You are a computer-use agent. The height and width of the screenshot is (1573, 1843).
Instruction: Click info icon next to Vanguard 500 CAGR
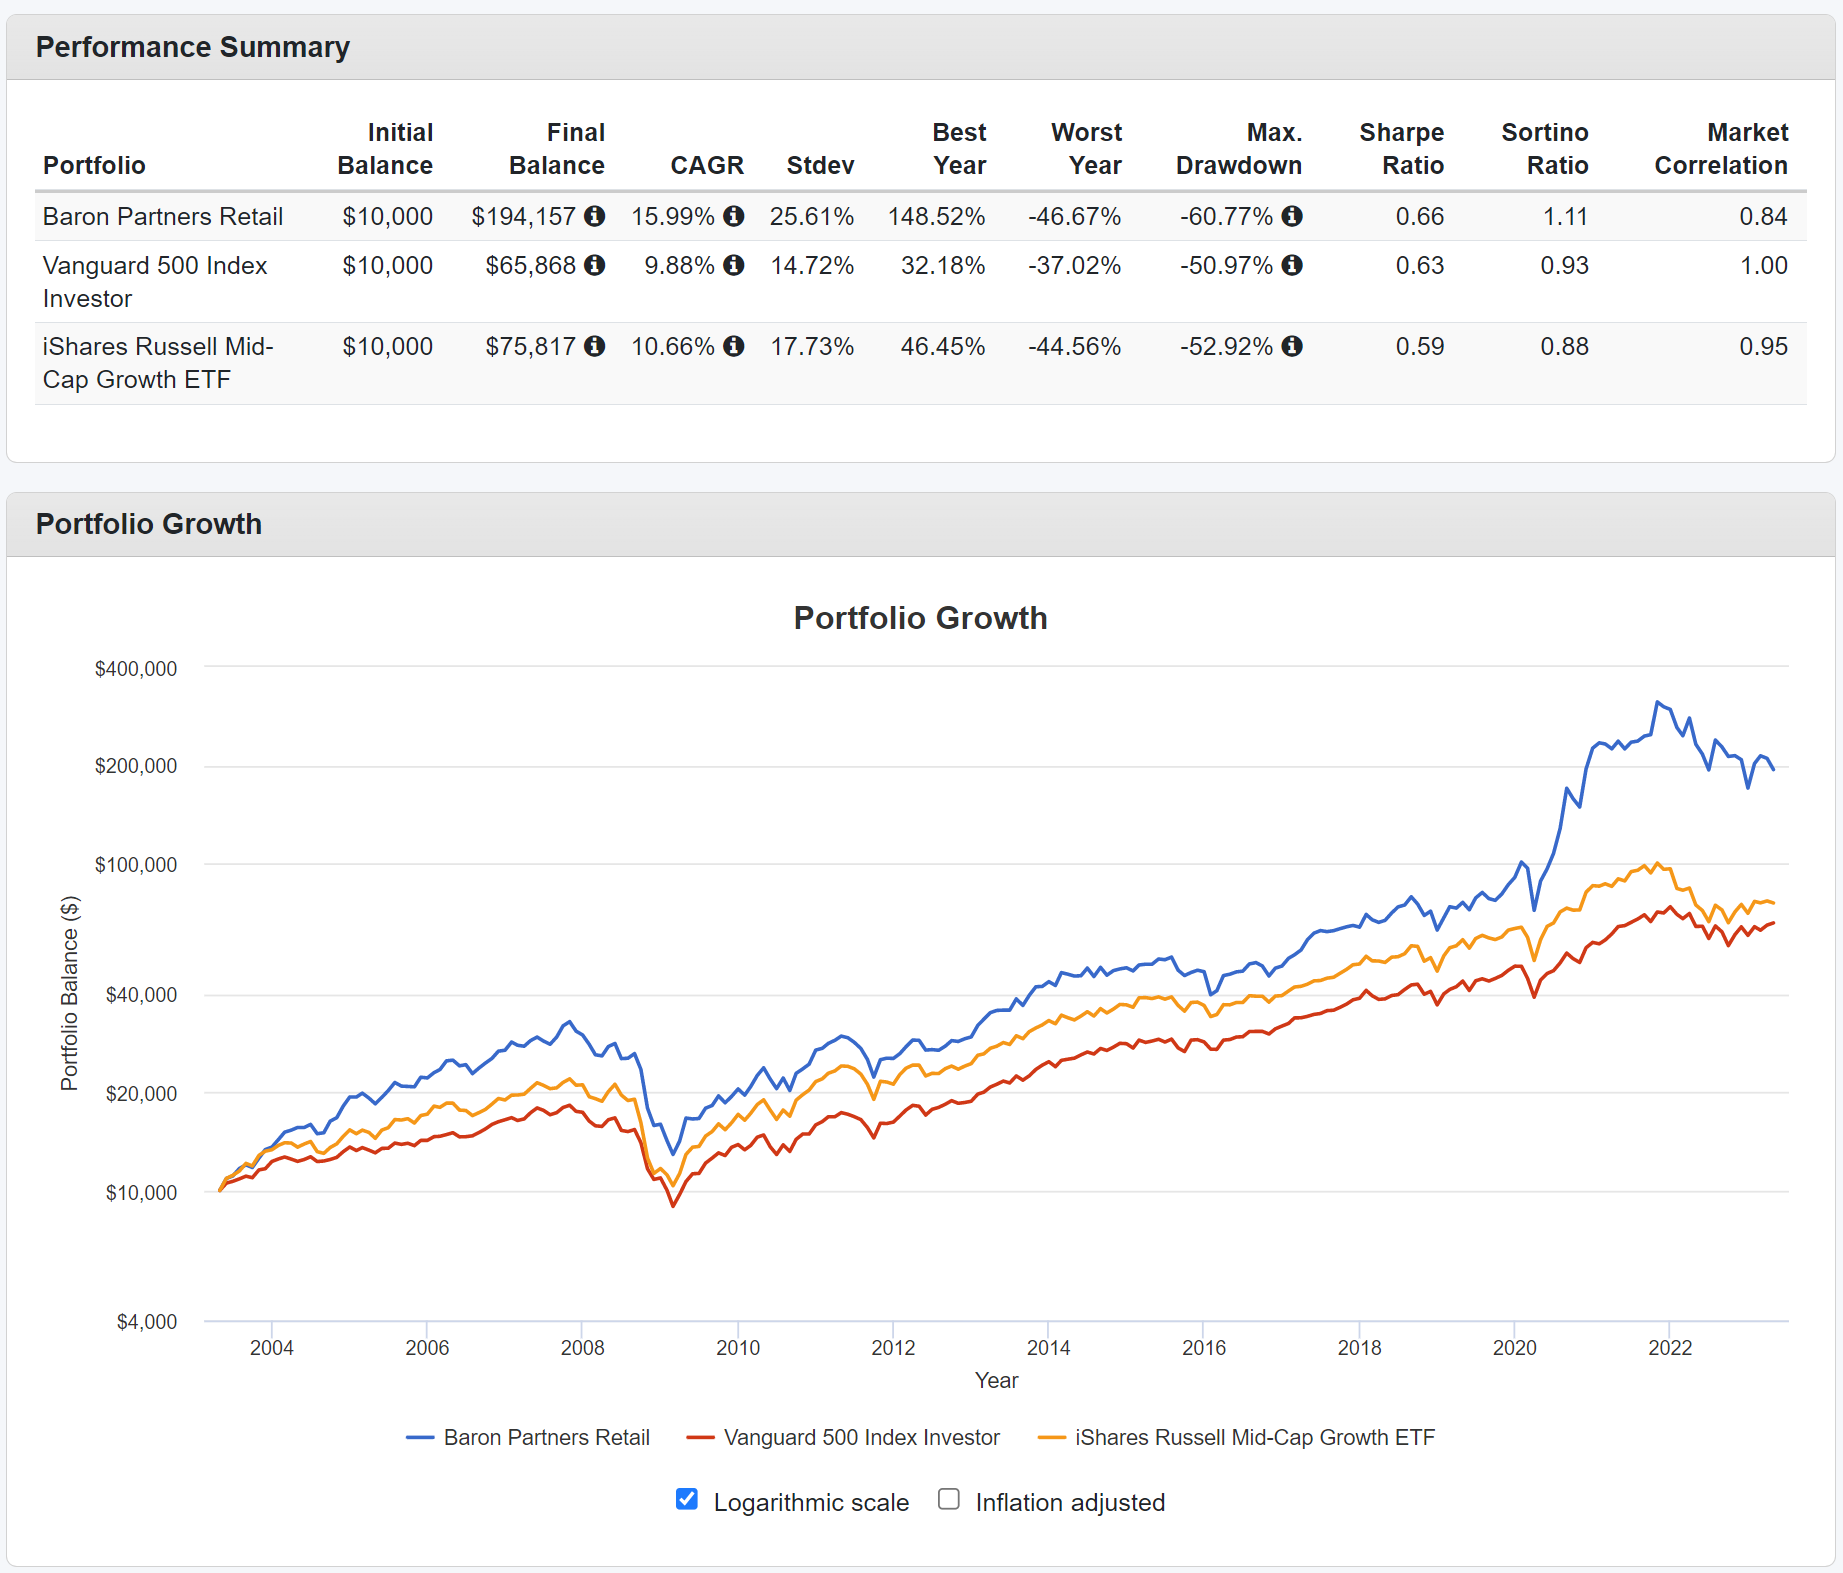coord(734,266)
